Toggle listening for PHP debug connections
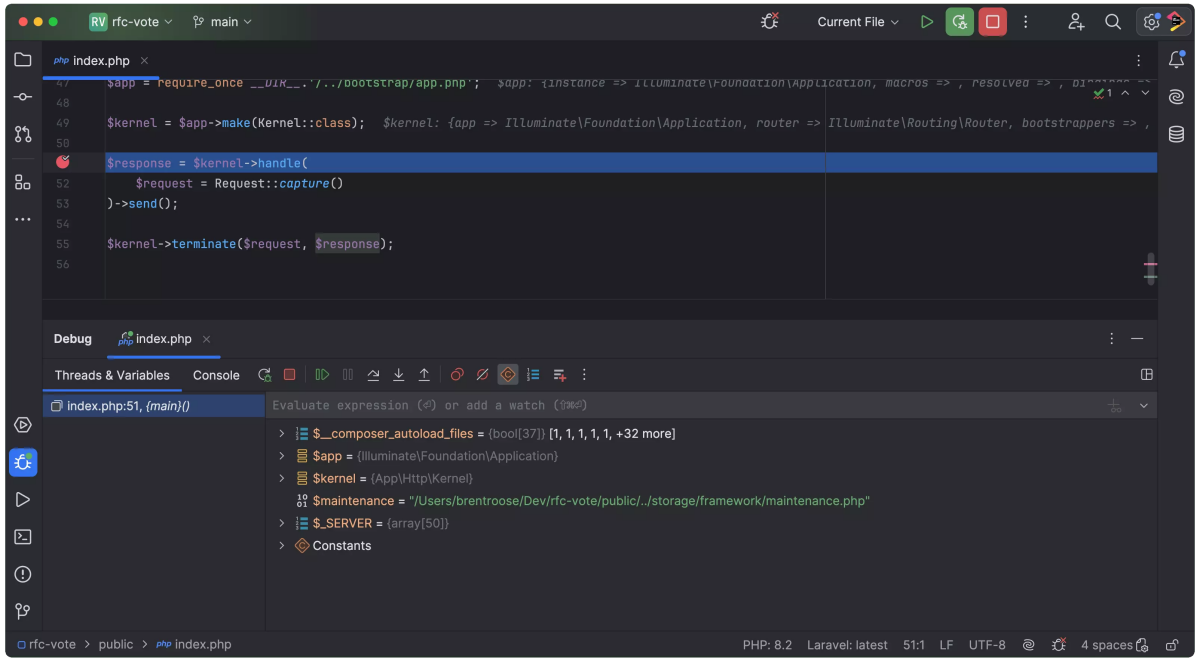The width and height of the screenshot is (1200, 662). pyautogui.click(x=769, y=21)
